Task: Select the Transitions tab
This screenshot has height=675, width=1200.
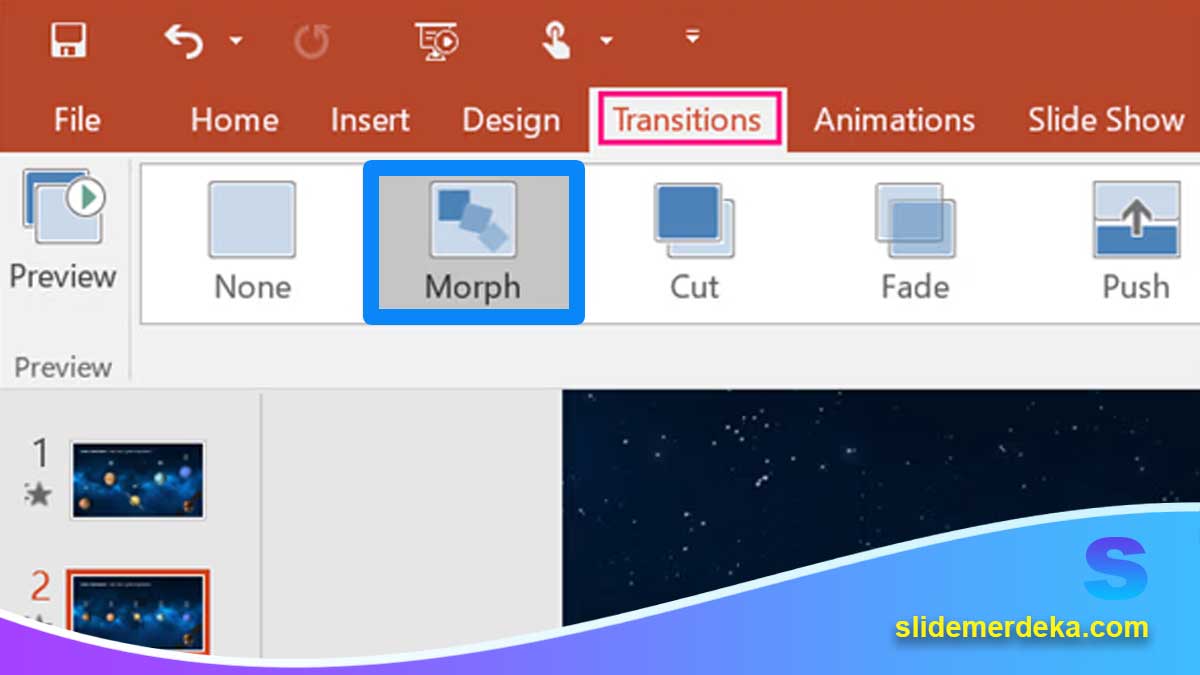Action: (x=687, y=120)
